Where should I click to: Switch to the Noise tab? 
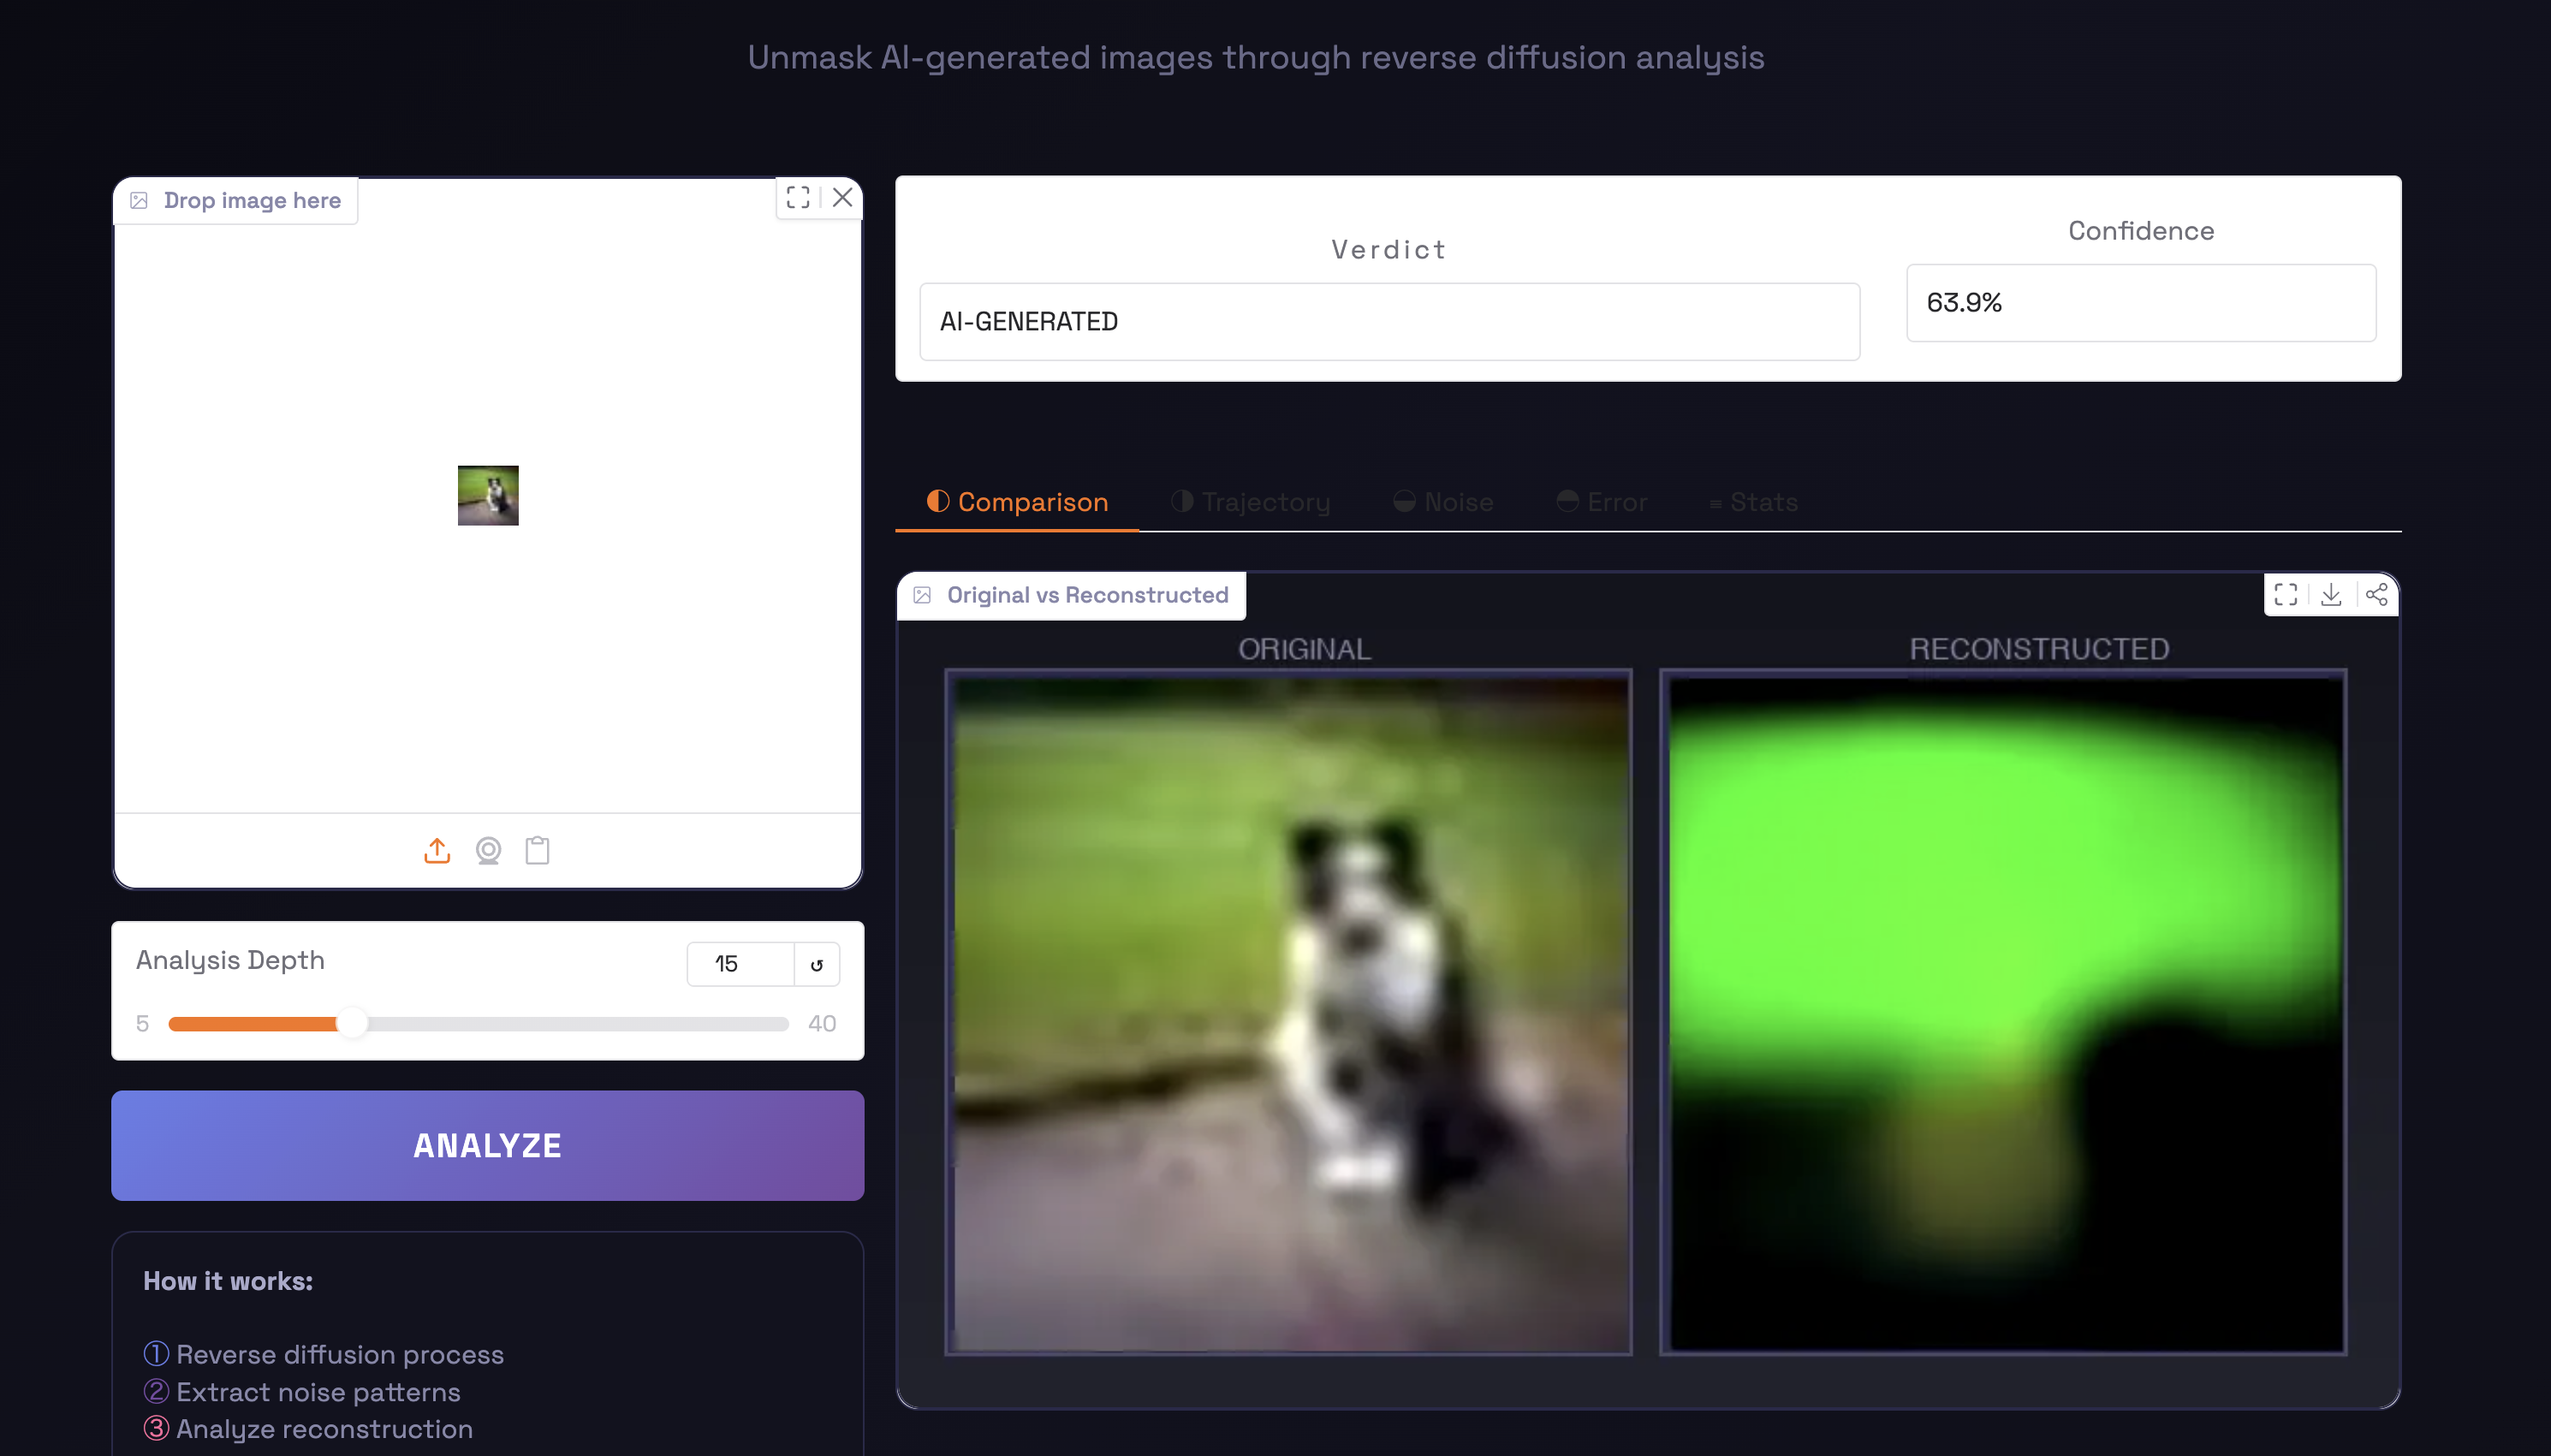(x=1443, y=502)
